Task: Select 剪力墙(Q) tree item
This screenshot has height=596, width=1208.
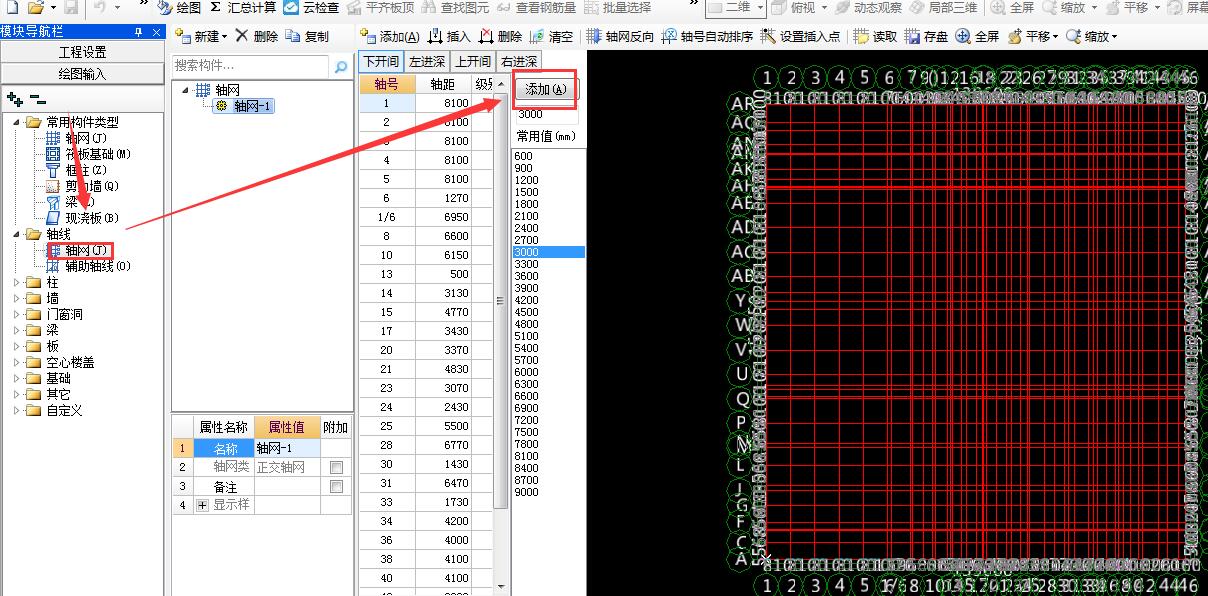Action: tap(92, 186)
